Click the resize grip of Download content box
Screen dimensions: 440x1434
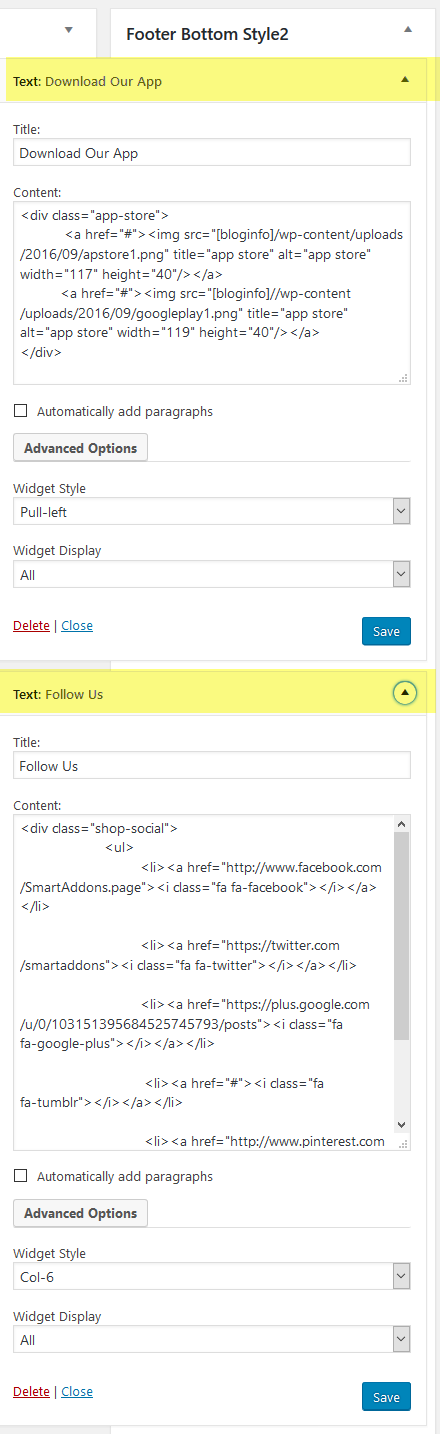[404, 378]
